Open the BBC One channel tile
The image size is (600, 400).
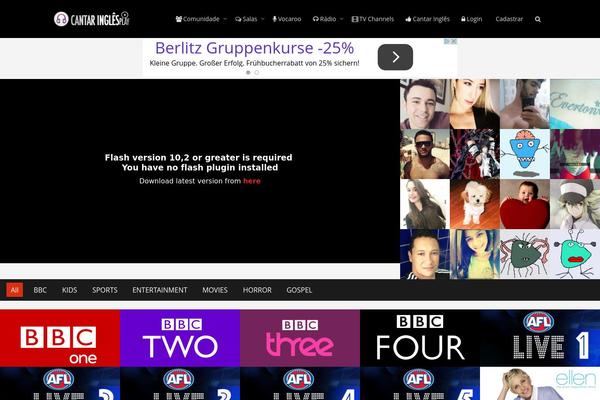pos(60,338)
